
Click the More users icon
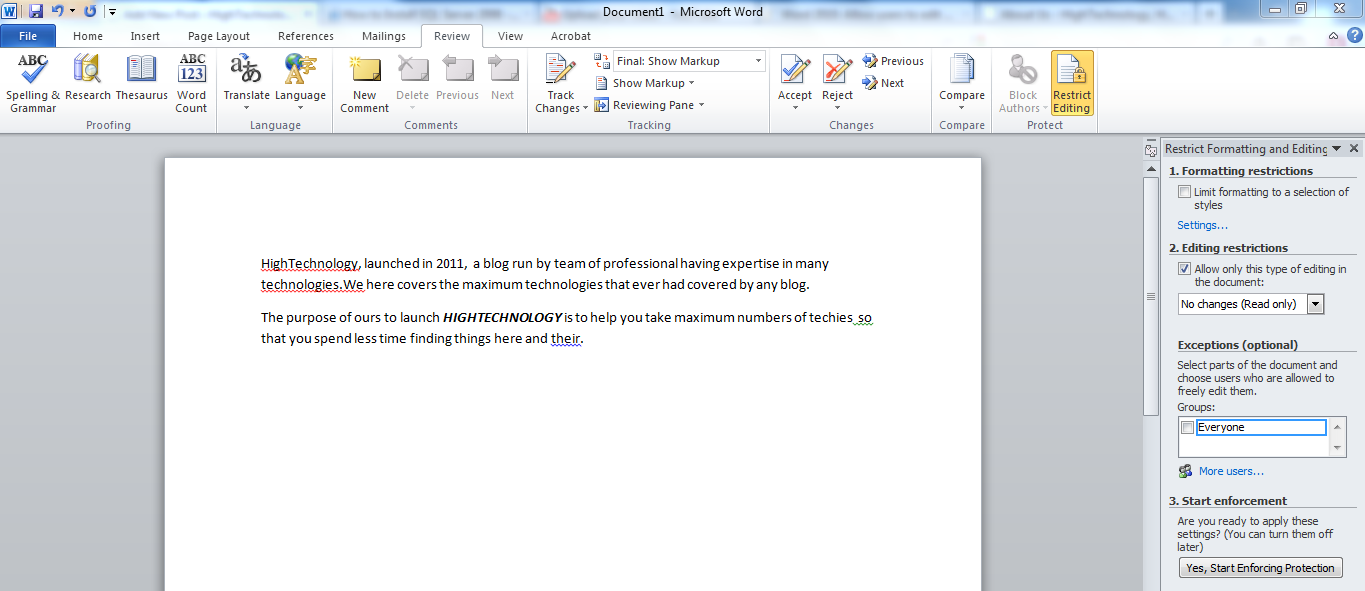click(x=1186, y=471)
